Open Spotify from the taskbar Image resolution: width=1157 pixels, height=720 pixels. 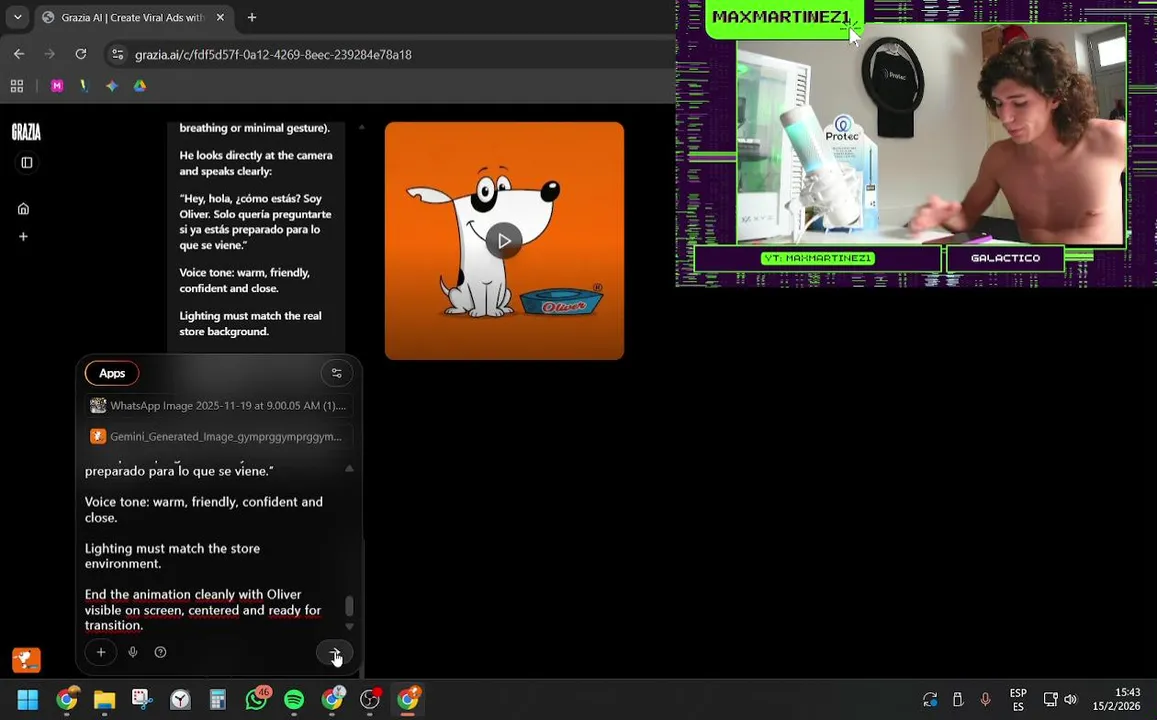294,699
